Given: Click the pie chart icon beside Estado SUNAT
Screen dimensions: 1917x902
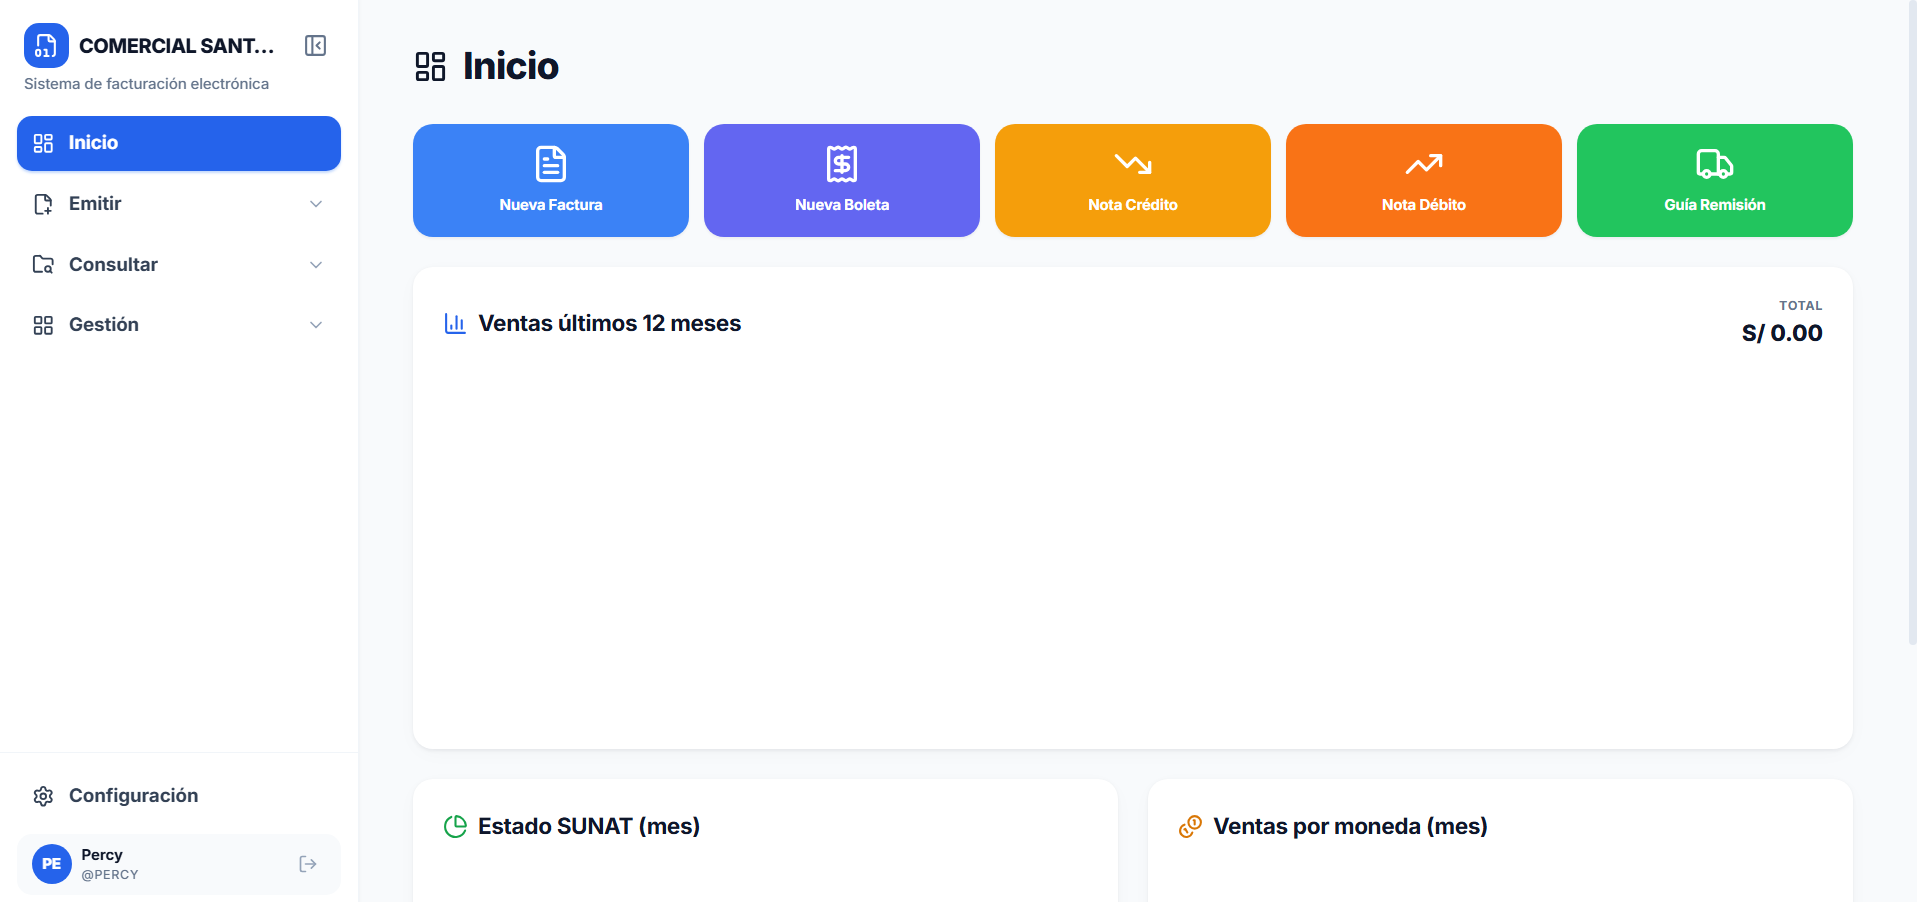Looking at the screenshot, I should pyautogui.click(x=455, y=826).
